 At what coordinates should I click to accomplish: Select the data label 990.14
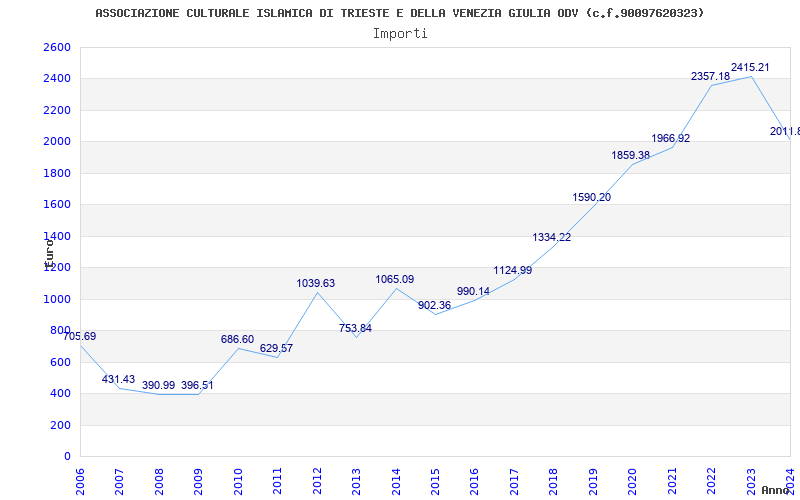click(x=473, y=291)
